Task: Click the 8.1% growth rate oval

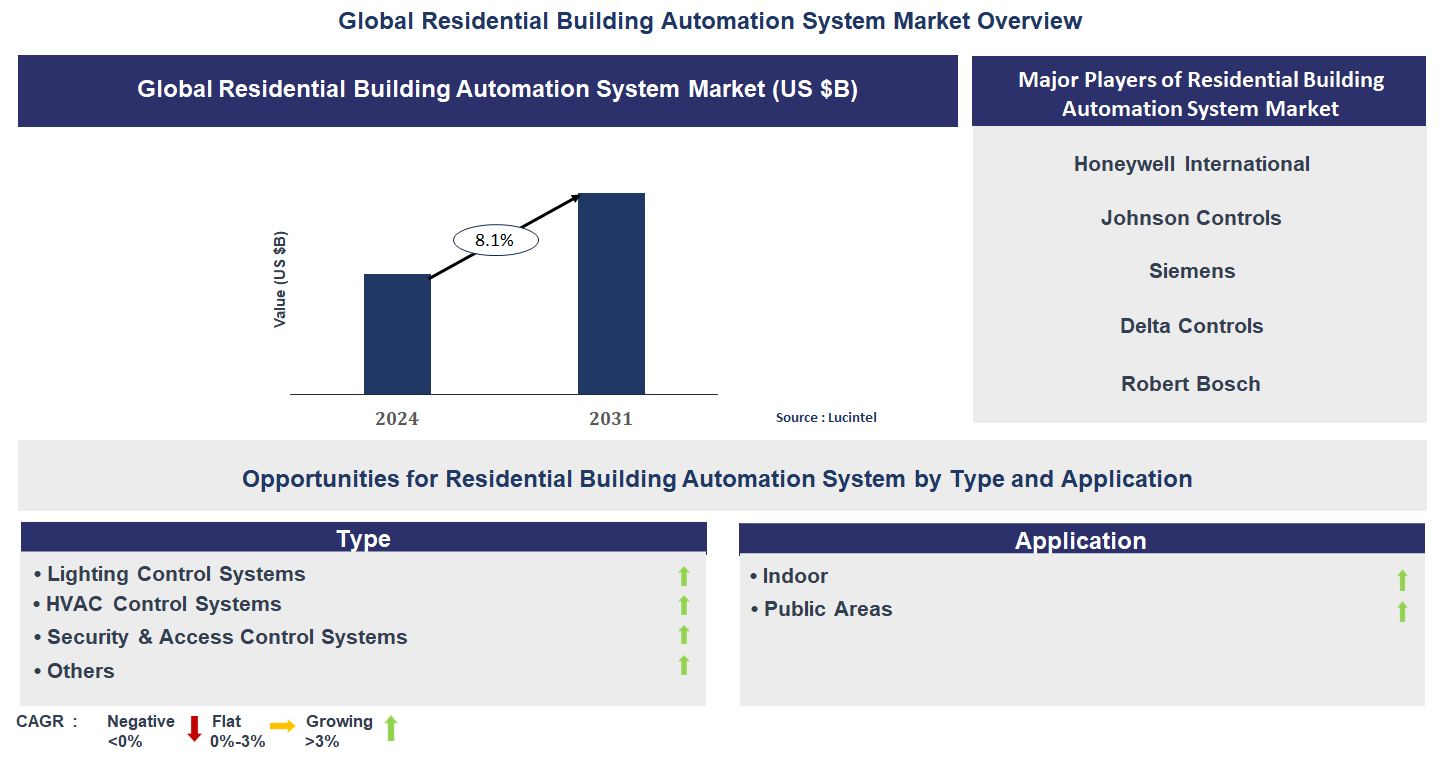Action: (x=495, y=240)
